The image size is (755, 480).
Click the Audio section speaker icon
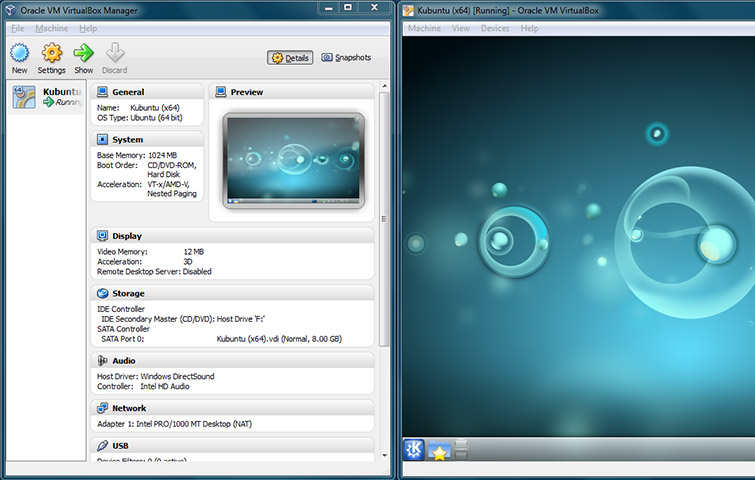102,360
